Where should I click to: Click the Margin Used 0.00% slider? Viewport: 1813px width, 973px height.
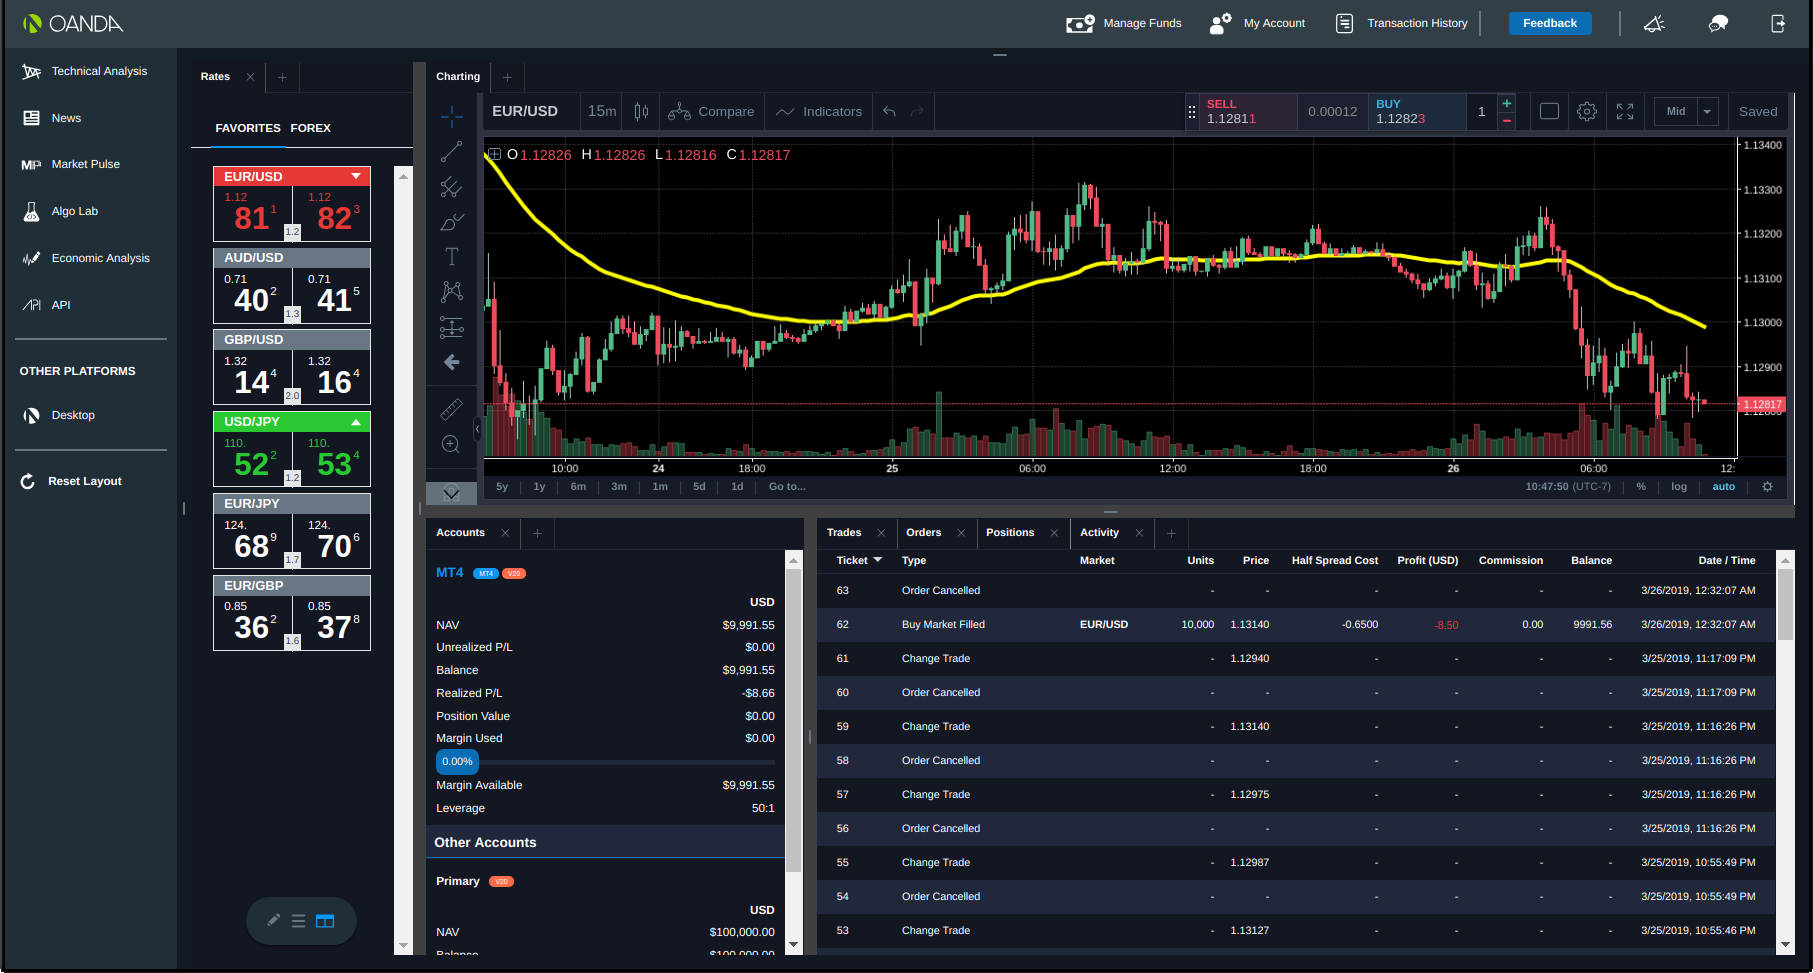click(x=457, y=762)
